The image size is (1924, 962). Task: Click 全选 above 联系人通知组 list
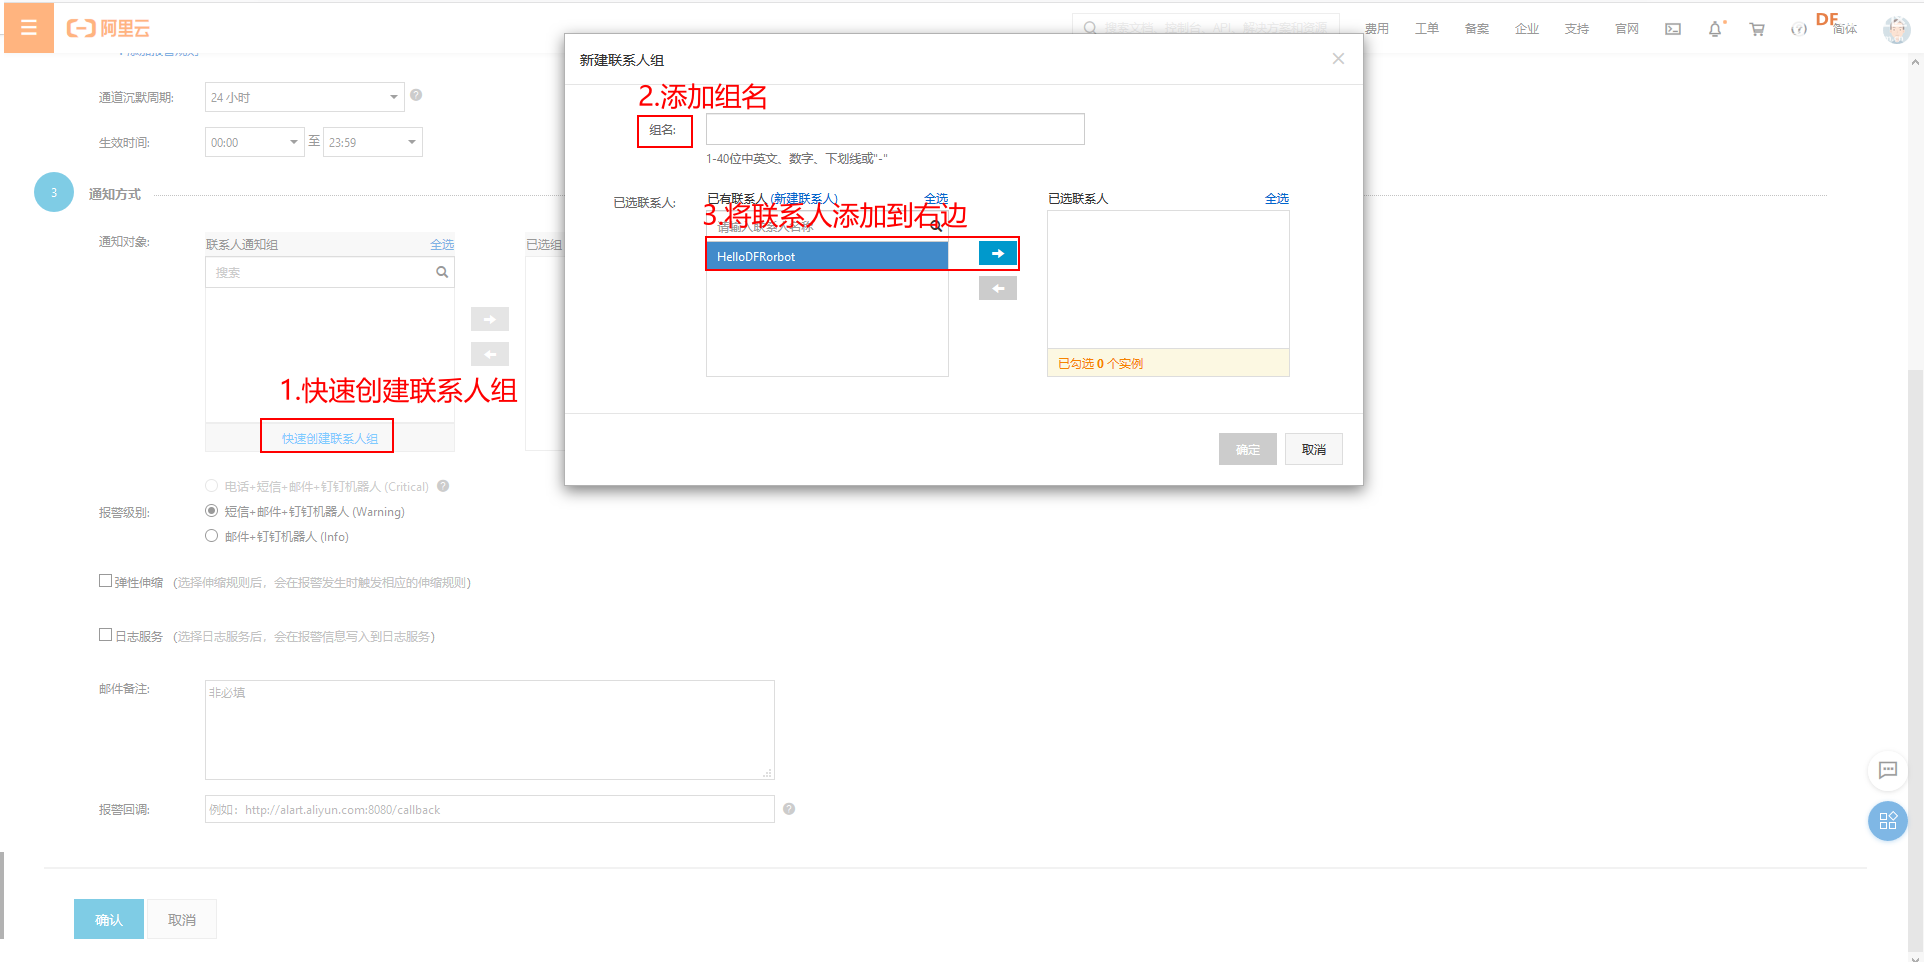point(442,245)
